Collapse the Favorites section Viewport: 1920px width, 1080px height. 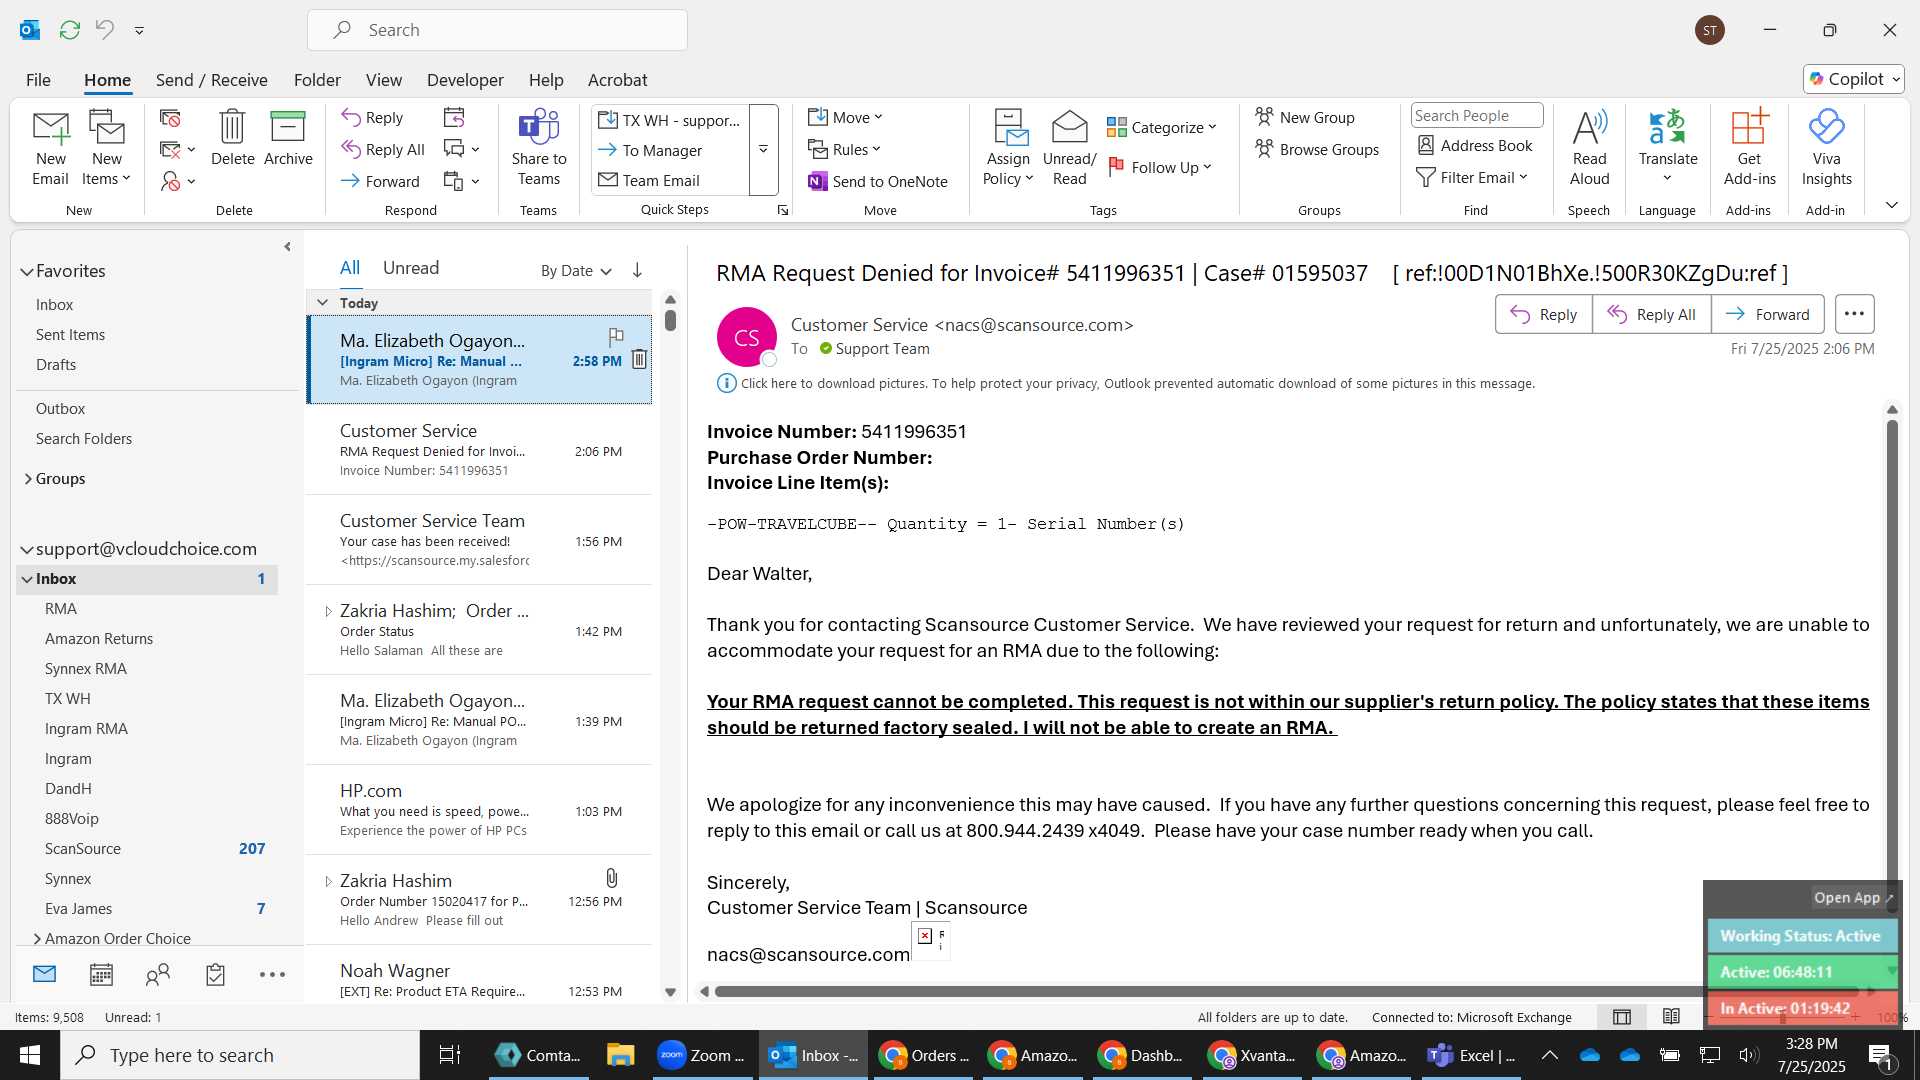[27, 271]
